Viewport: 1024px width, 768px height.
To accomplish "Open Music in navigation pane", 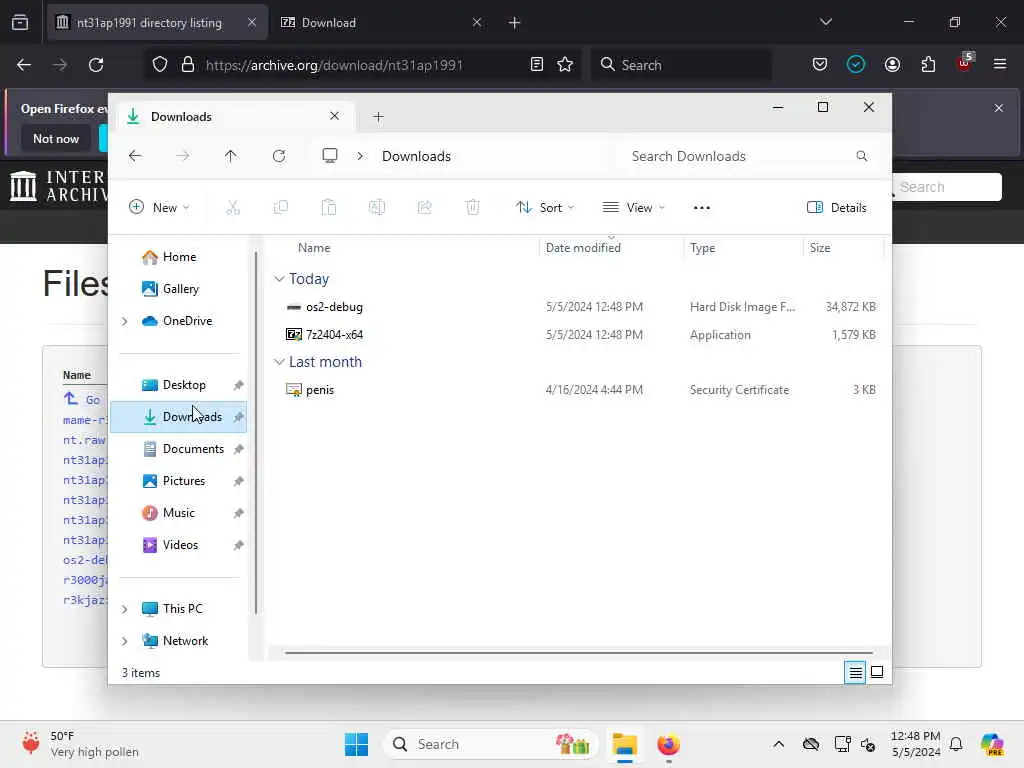I will point(179,513).
